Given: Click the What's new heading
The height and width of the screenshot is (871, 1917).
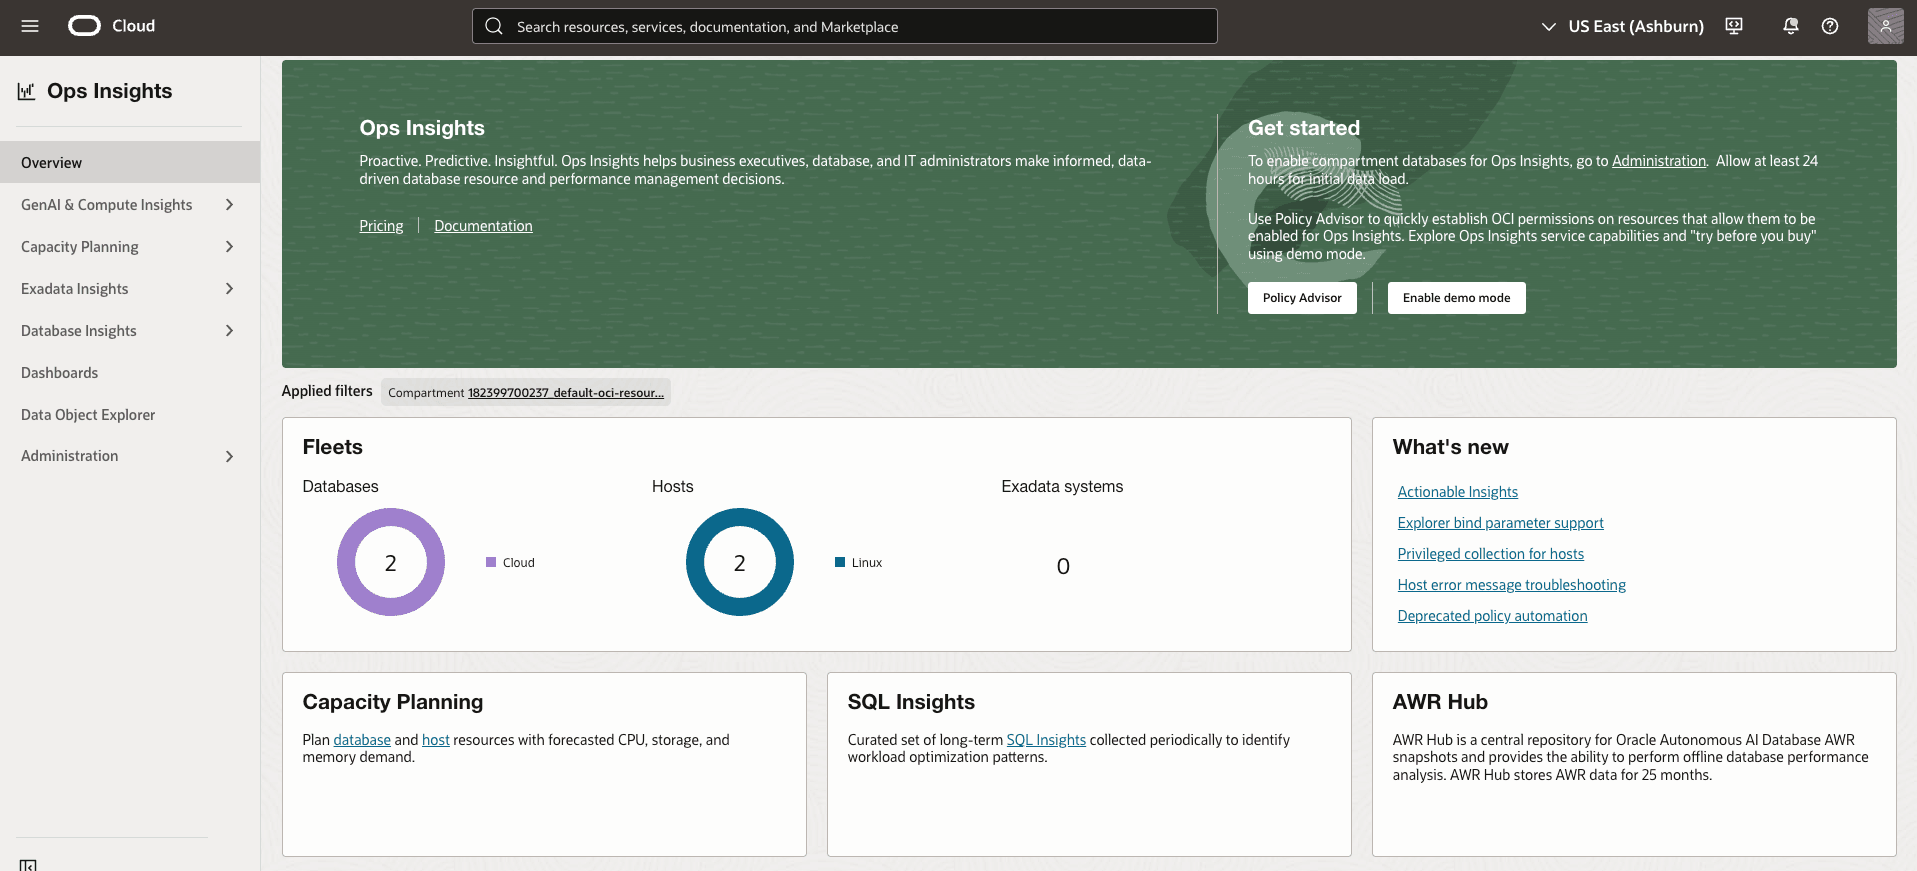Looking at the screenshot, I should click(1451, 447).
